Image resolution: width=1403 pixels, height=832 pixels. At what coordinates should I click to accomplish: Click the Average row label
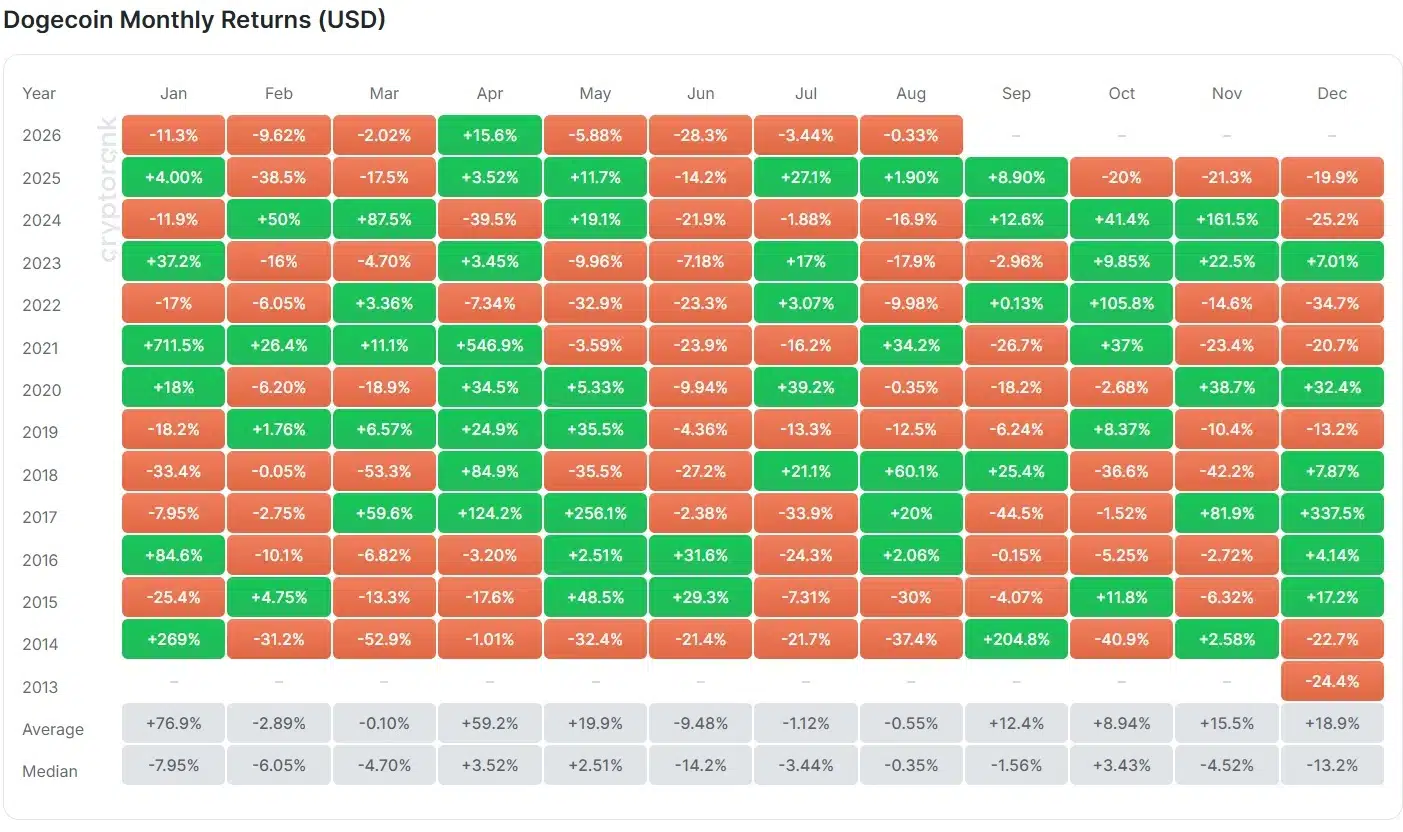(53, 730)
